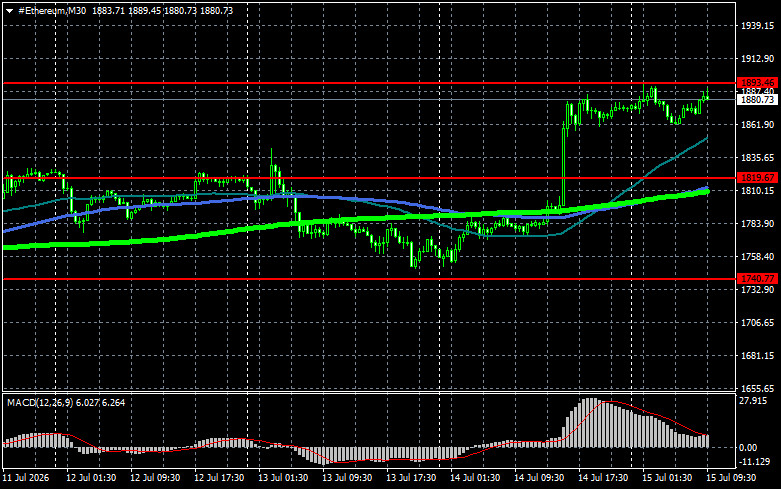This screenshot has width=781, height=489.
Task: Click the 15 Jul 01:30 time label
Action: pos(667,478)
